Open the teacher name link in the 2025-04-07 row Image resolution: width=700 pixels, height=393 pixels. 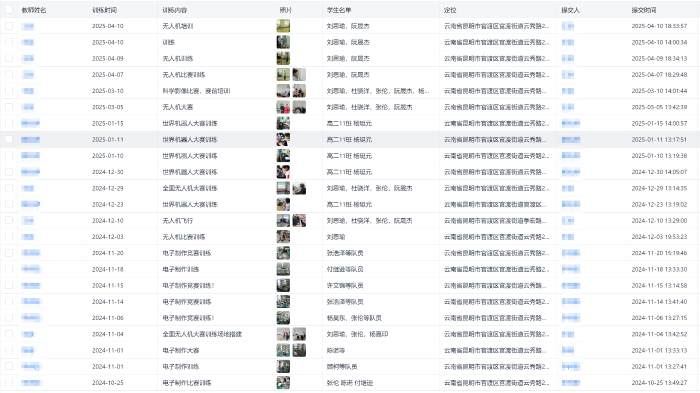pos(28,75)
